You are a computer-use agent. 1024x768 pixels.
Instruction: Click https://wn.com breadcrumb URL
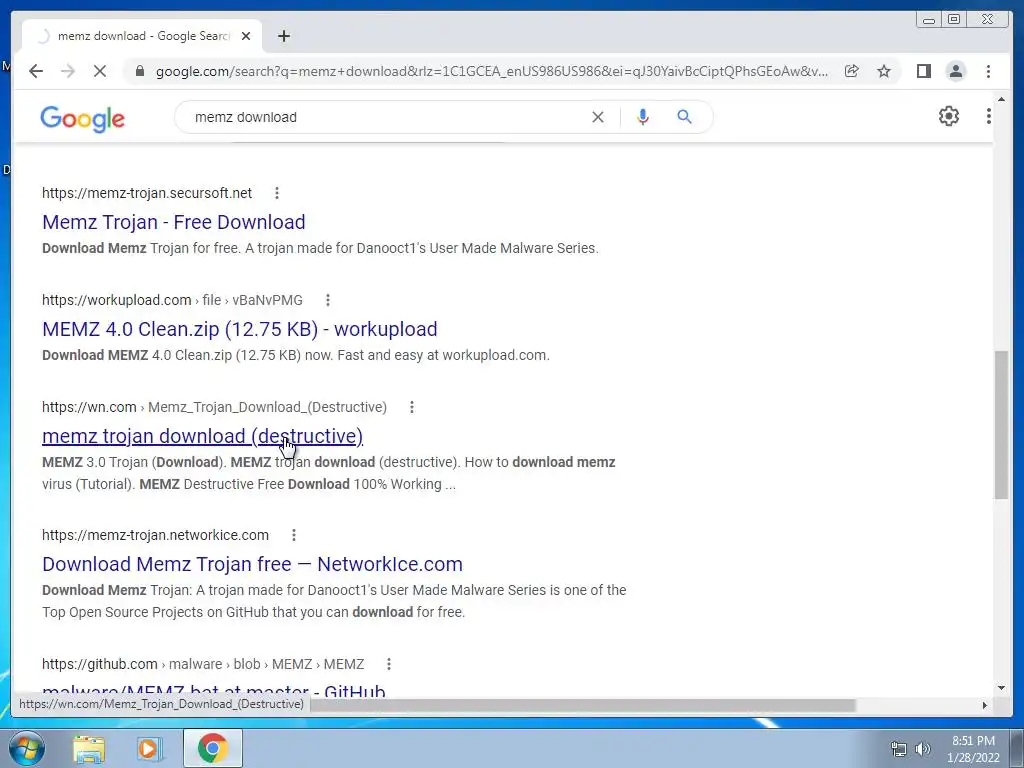[214, 407]
